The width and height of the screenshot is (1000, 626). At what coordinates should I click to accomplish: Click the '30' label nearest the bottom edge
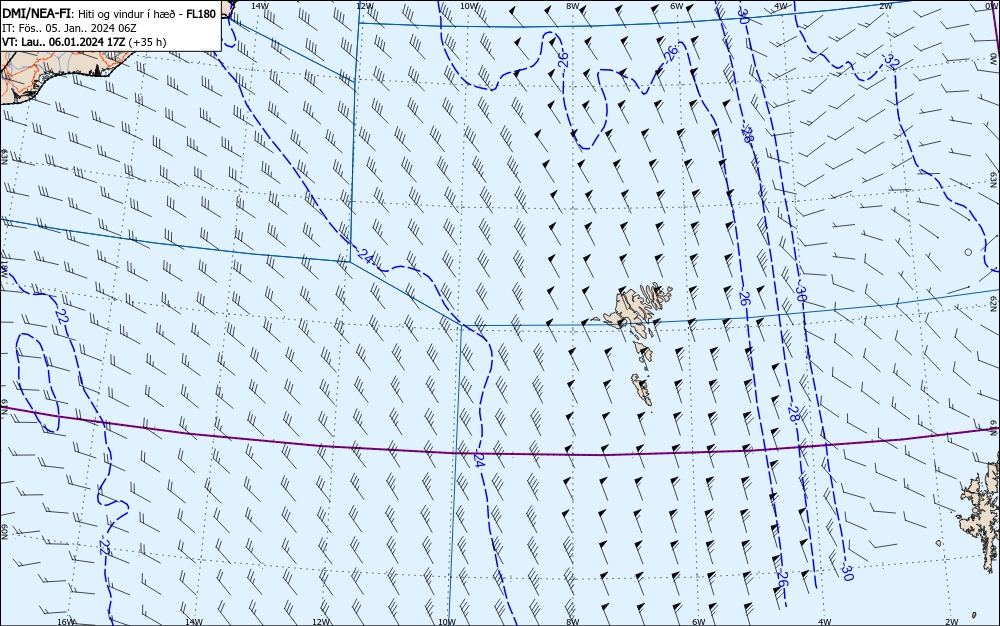tap(847, 572)
